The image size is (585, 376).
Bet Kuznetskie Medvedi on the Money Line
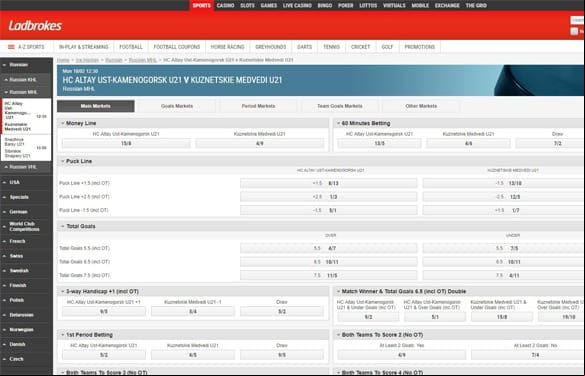(260, 143)
